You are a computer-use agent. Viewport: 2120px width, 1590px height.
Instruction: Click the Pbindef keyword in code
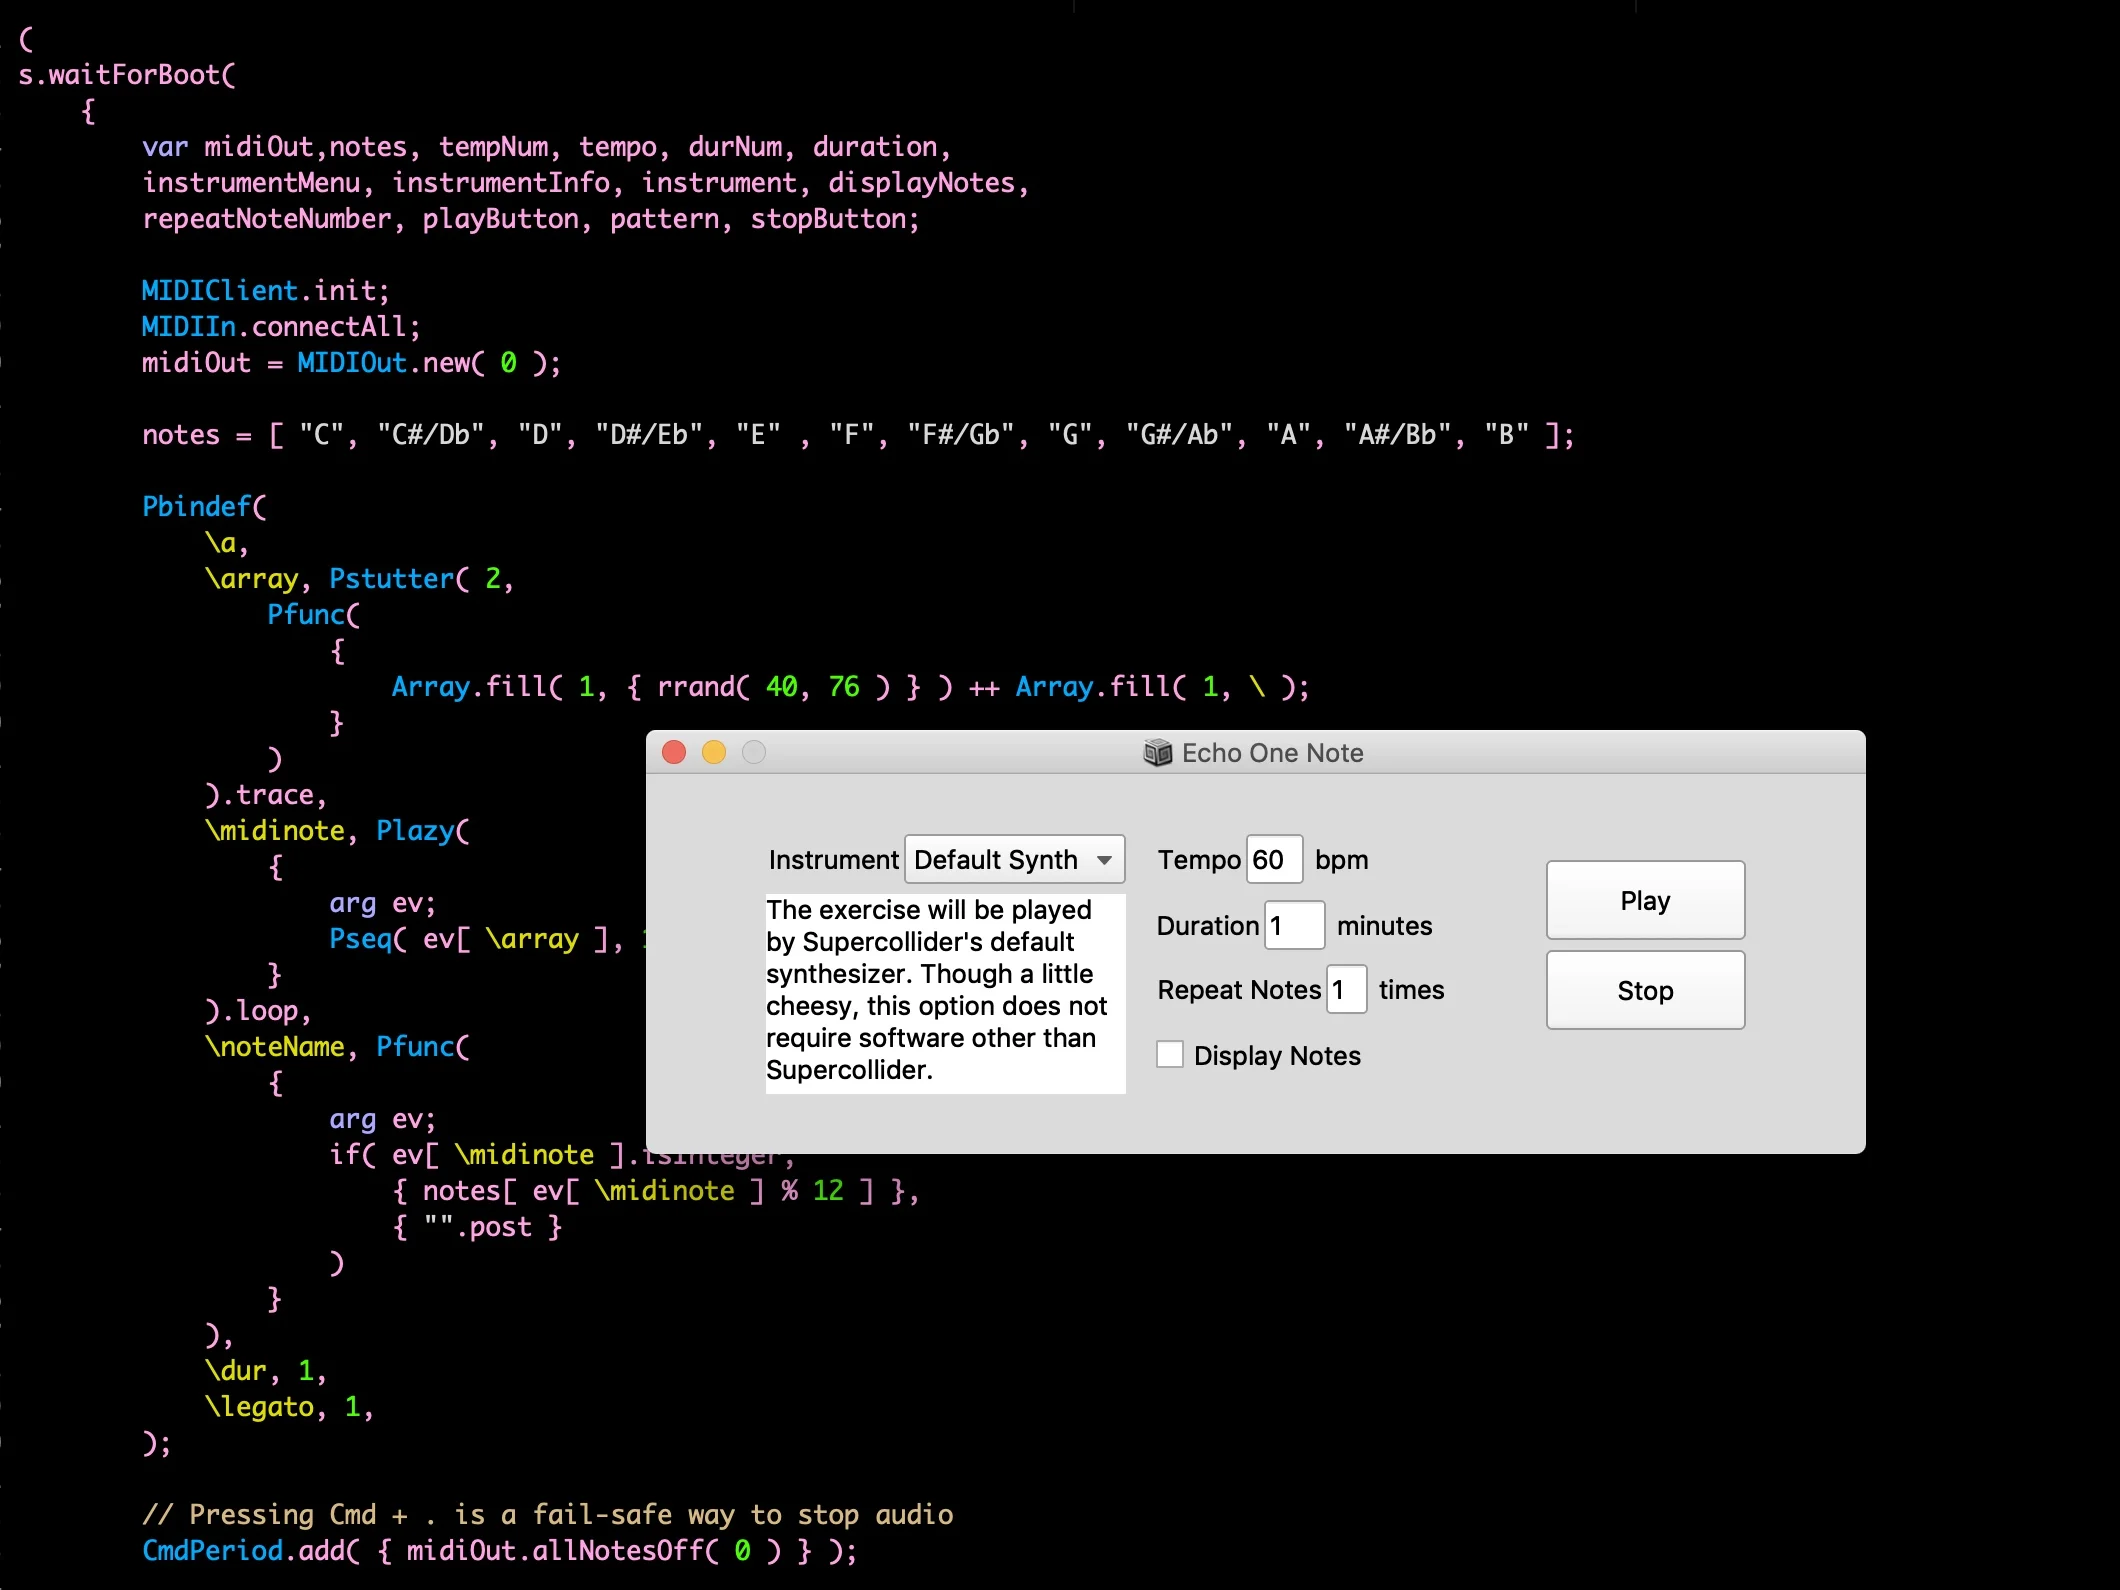click(197, 507)
